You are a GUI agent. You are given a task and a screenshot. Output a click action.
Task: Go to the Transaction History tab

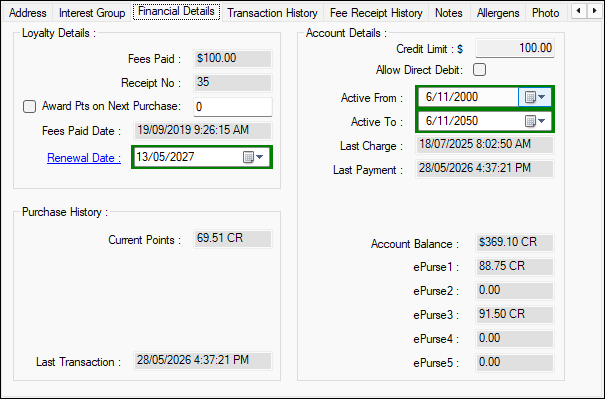pos(272,13)
